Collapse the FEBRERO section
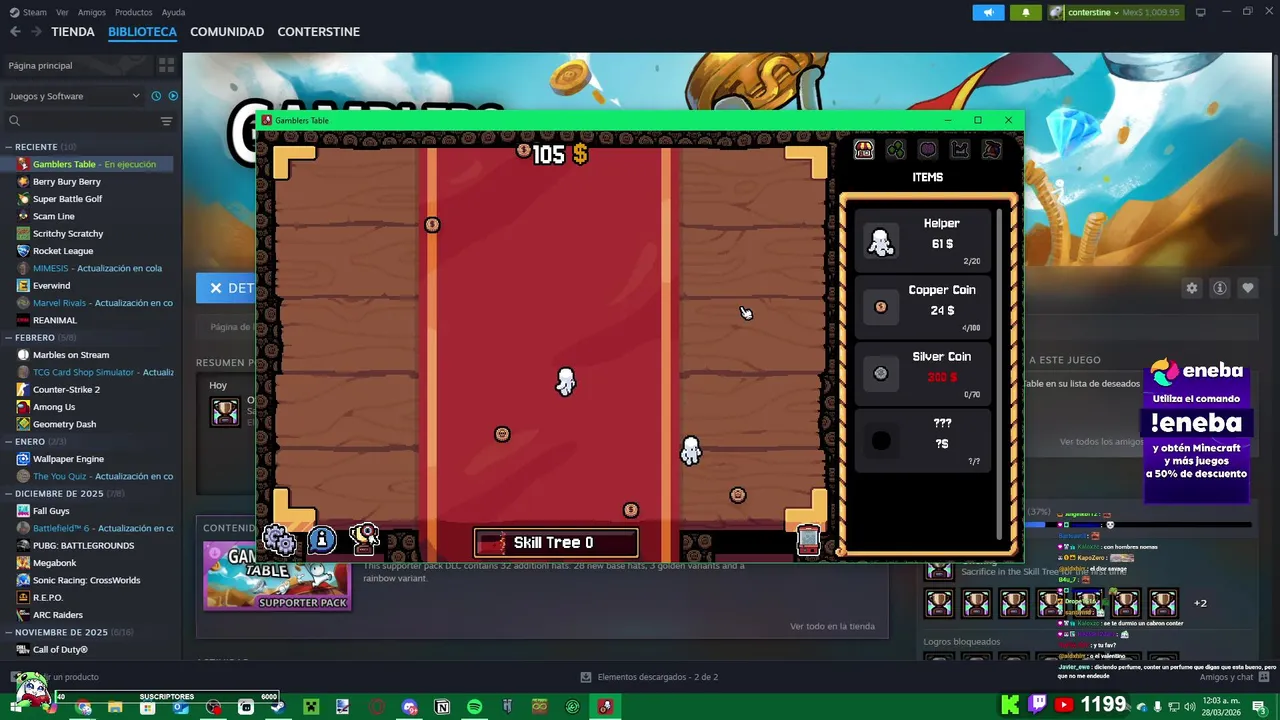1280x720 pixels. tap(46, 338)
